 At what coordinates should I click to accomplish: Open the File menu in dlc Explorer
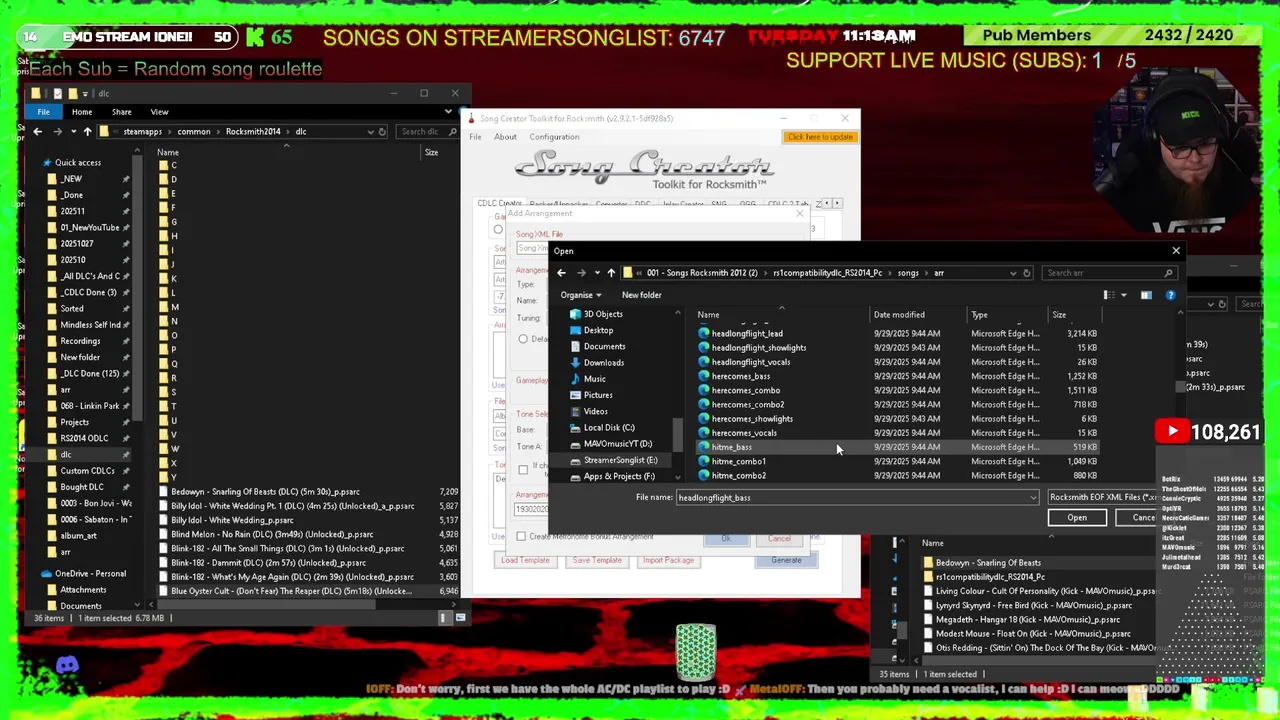[x=43, y=112]
